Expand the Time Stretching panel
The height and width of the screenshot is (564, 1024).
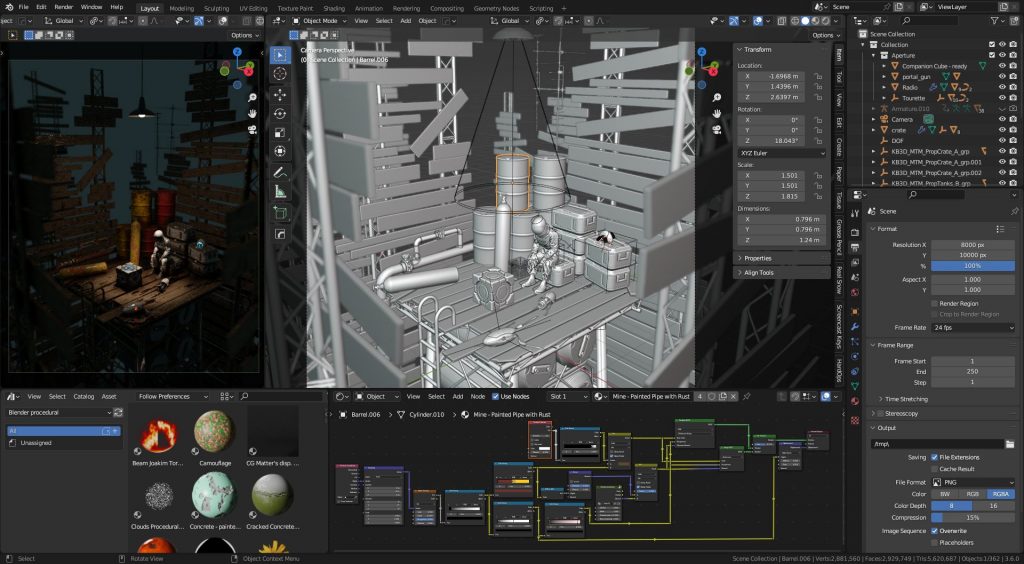(905, 399)
